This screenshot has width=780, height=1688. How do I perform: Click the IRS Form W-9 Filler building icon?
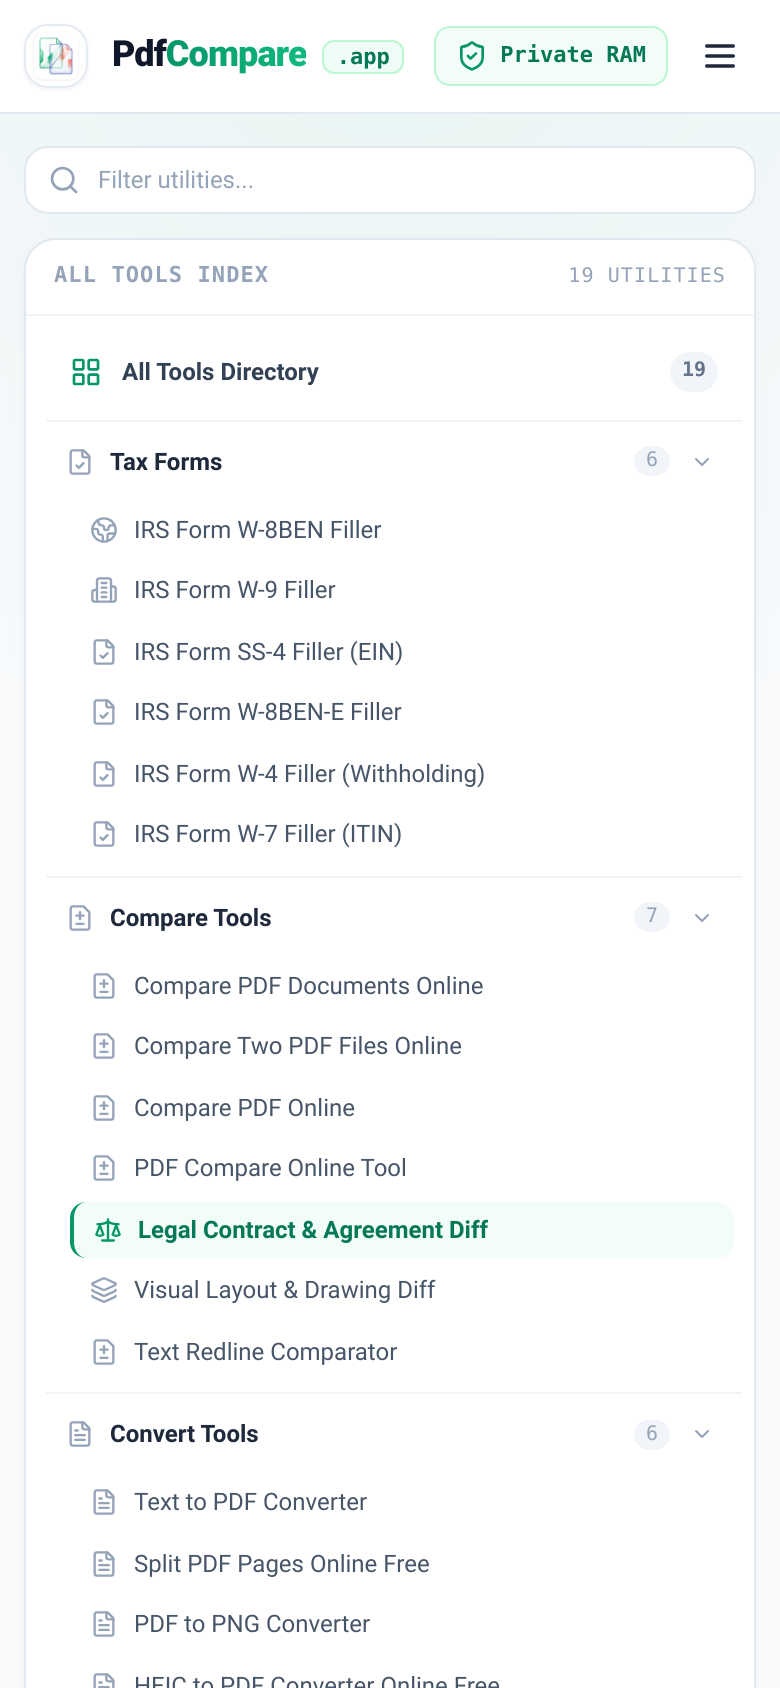tap(104, 590)
